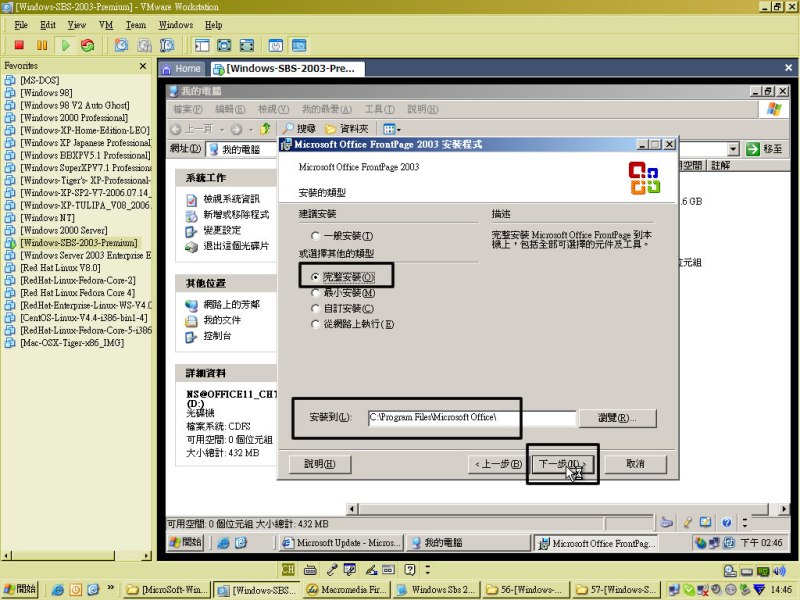The height and width of the screenshot is (600, 800).
Task: Click 變更設定 link
Action: (222, 231)
